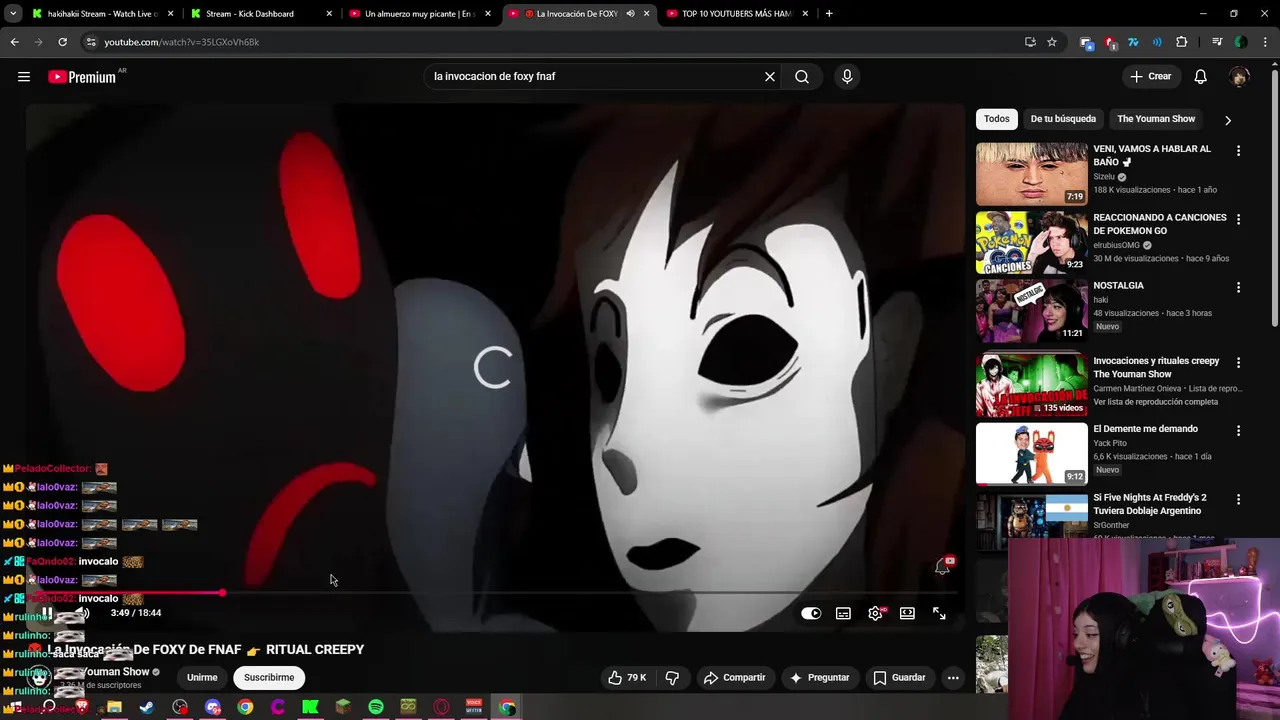Open VENI, VAMOS A HABLAR thumbnail
The height and width of the screenshot is (720, 1280).
(1031, 174)
